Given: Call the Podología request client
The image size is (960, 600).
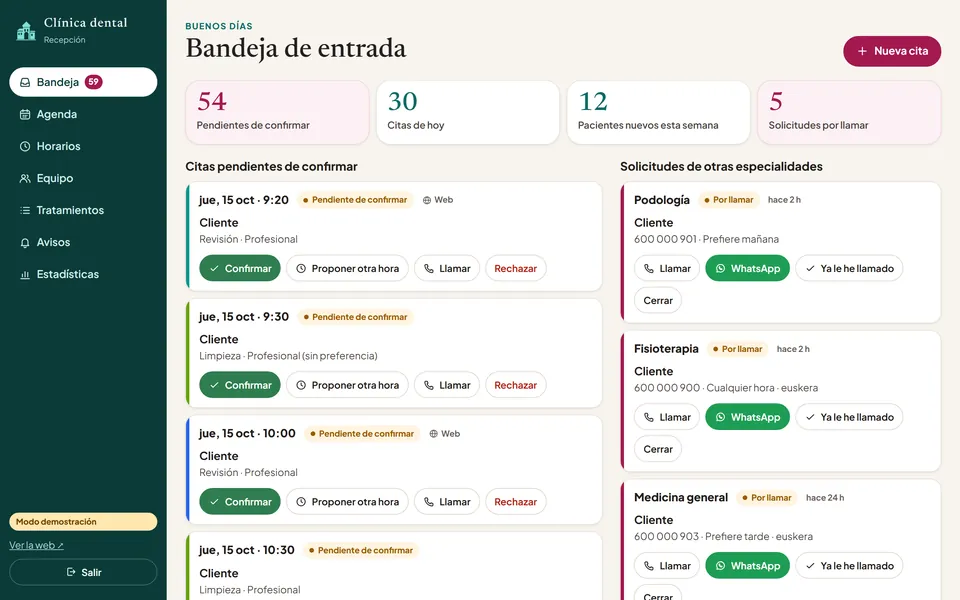Looking at the screenshot, I should (x=667, y=268).
